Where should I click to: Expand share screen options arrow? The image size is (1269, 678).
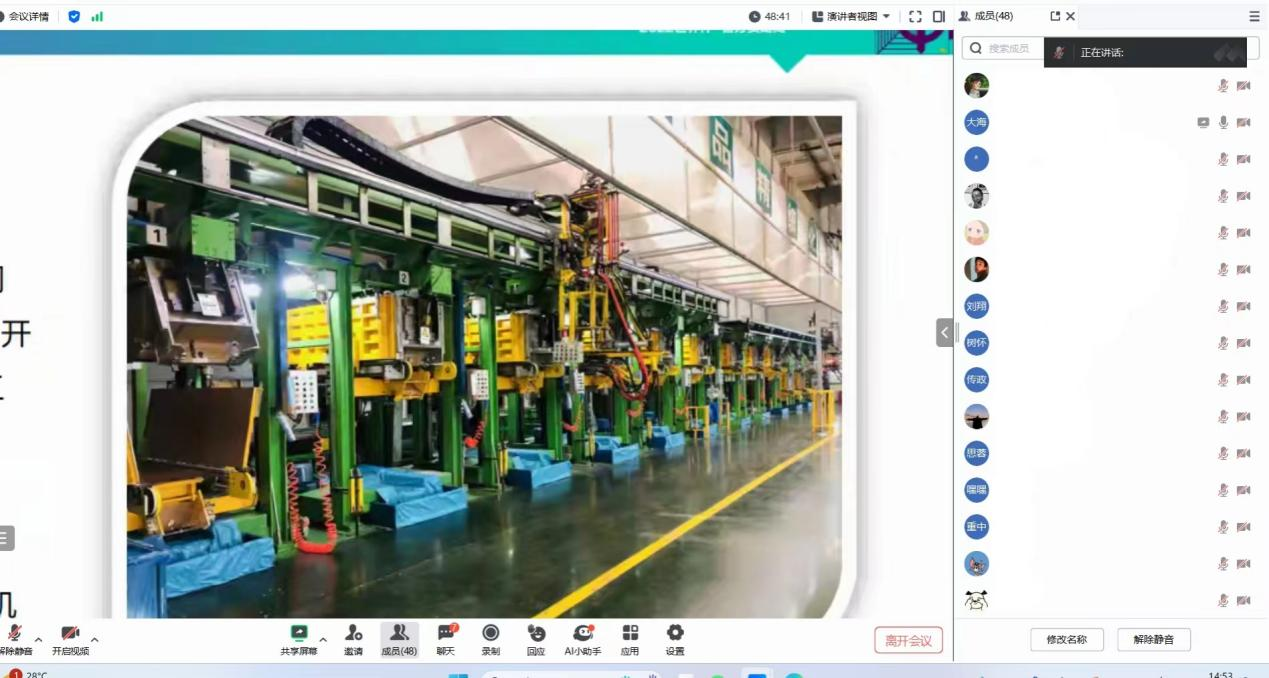pyautogui.click(x=323, y=639)
